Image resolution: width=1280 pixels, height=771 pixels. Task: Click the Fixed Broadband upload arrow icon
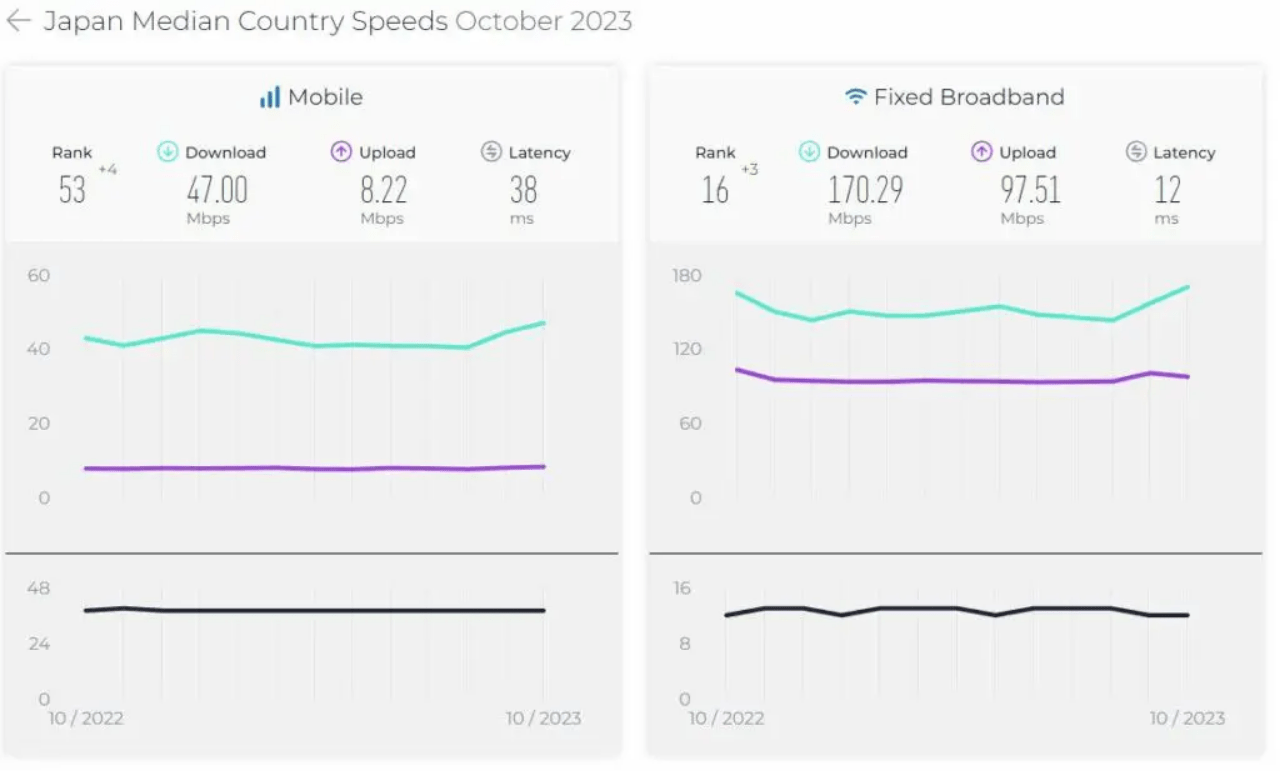982,152
